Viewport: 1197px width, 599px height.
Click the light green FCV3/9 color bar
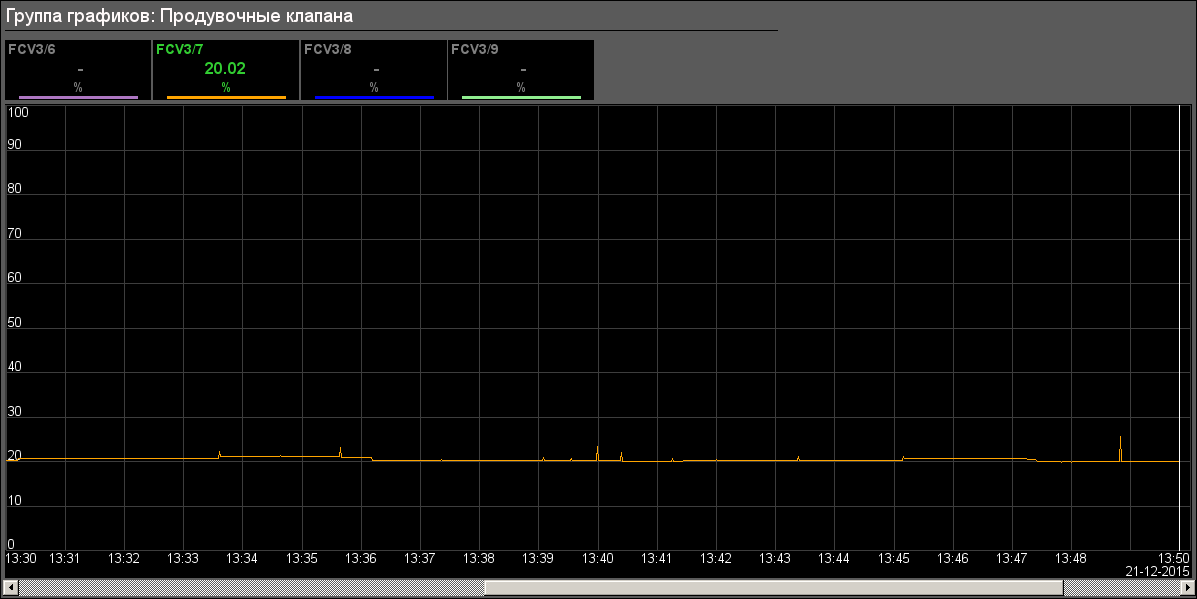tap(521, 97)
